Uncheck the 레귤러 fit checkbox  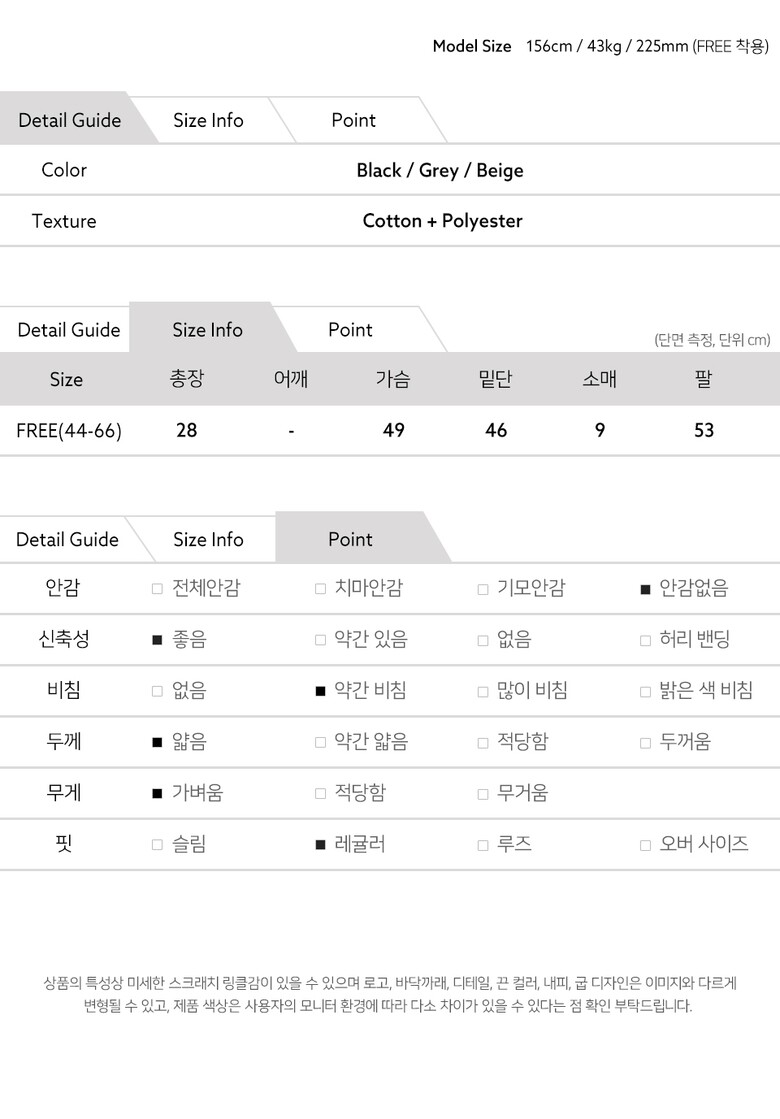[x=320, y=845]
